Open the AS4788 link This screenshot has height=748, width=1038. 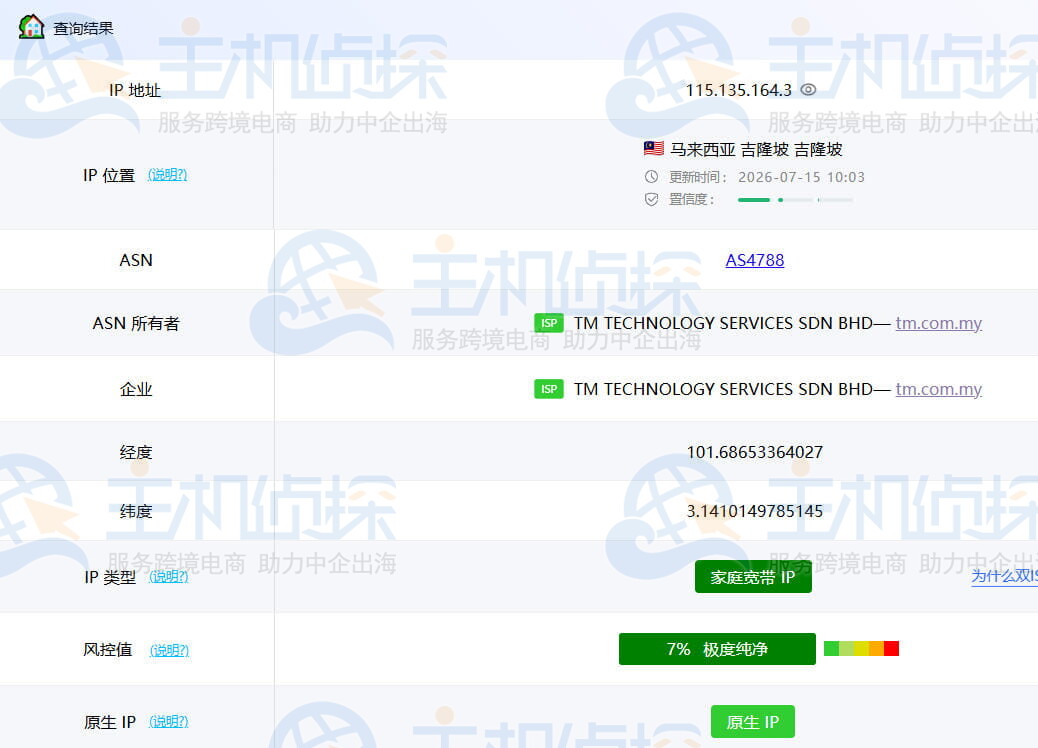[755, 260]
